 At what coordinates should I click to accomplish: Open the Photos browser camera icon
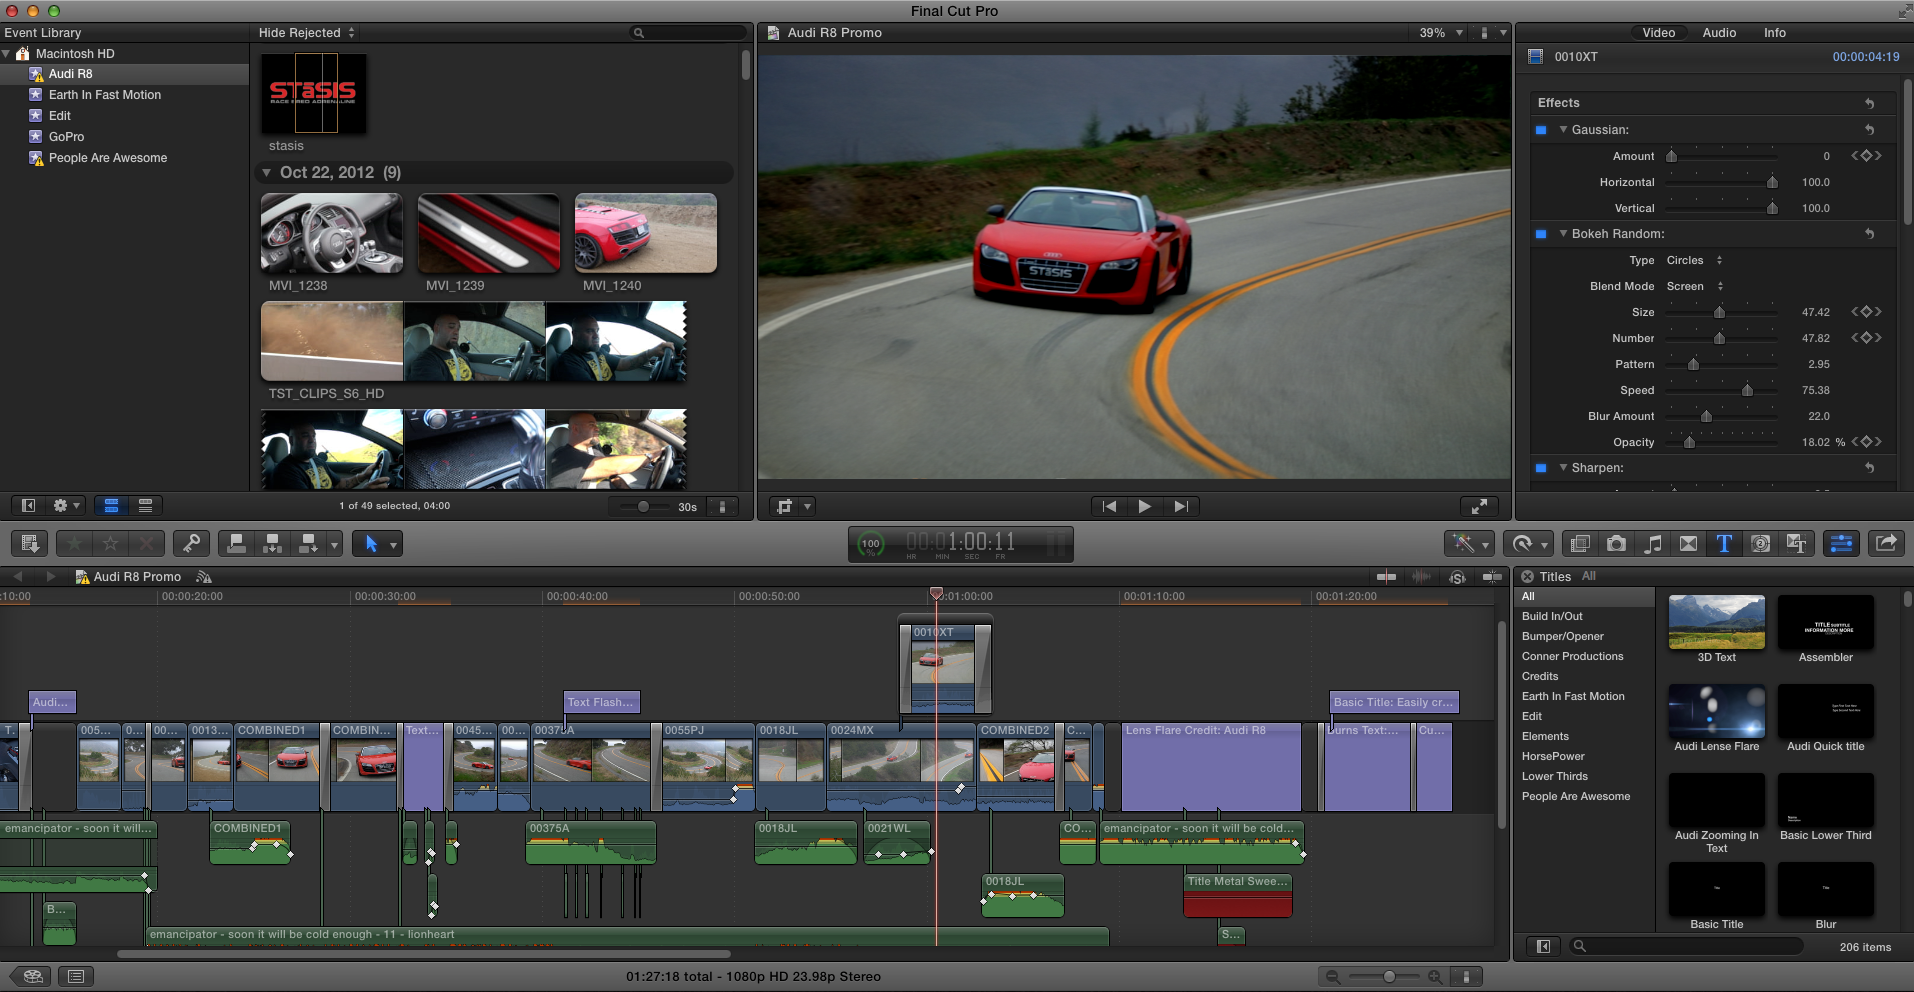coord(1616,543)
